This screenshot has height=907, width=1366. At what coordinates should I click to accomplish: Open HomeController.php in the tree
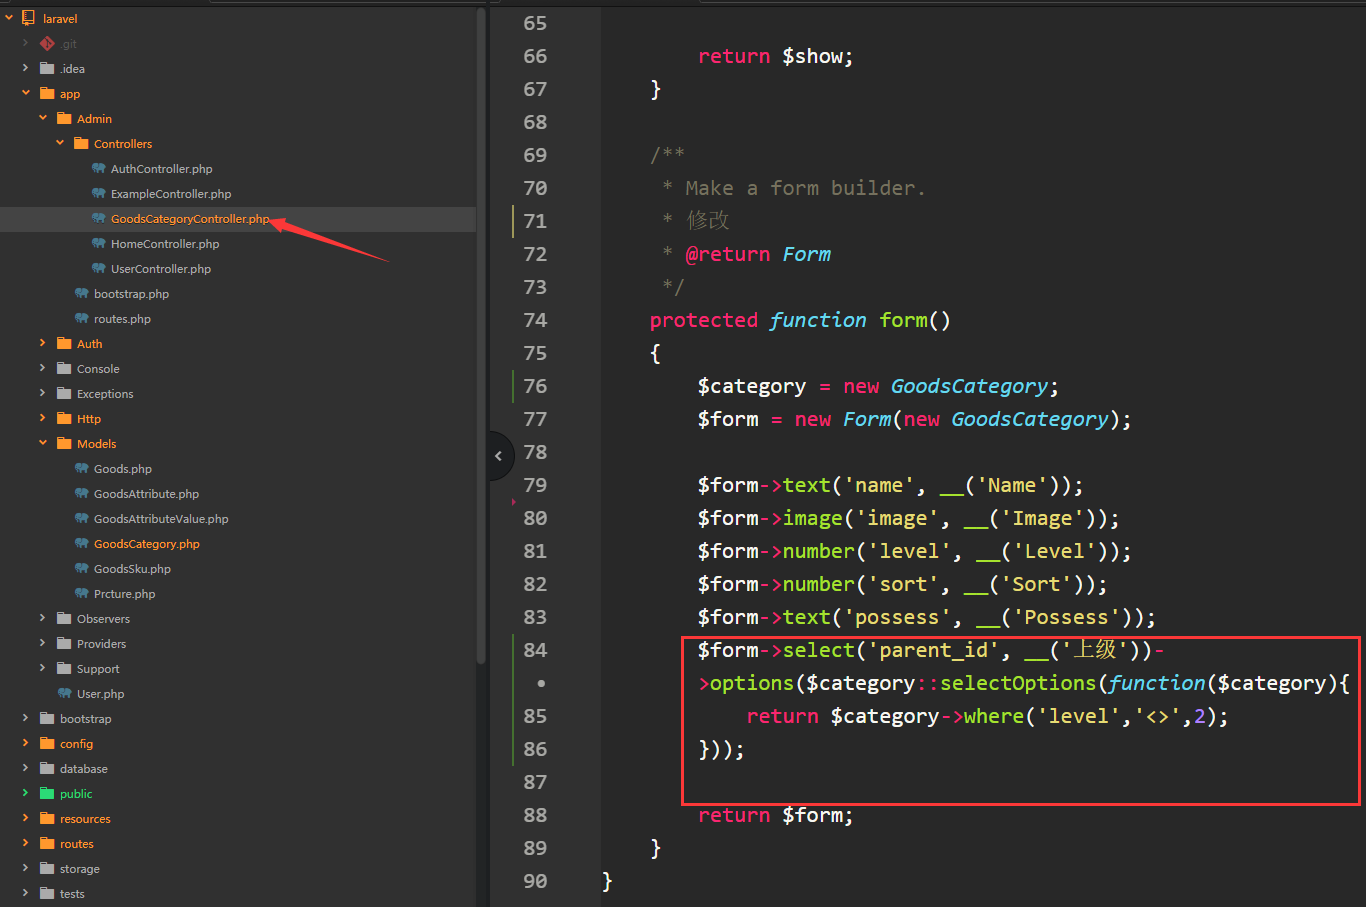pos(165,244)
